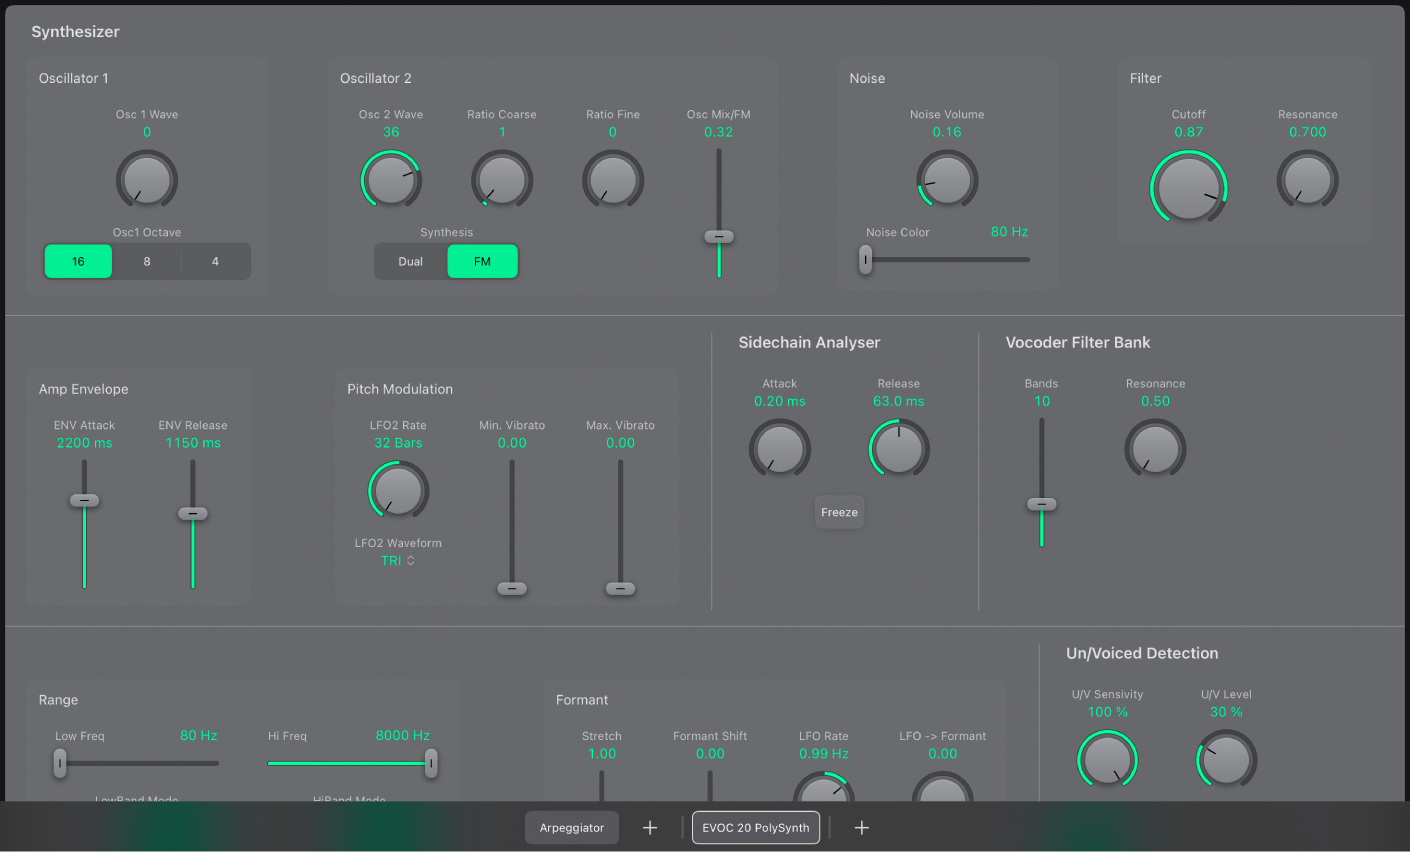1410x854 pixels.
Task: Click the Noise Color slider handle
Action: tap(866, 260)
